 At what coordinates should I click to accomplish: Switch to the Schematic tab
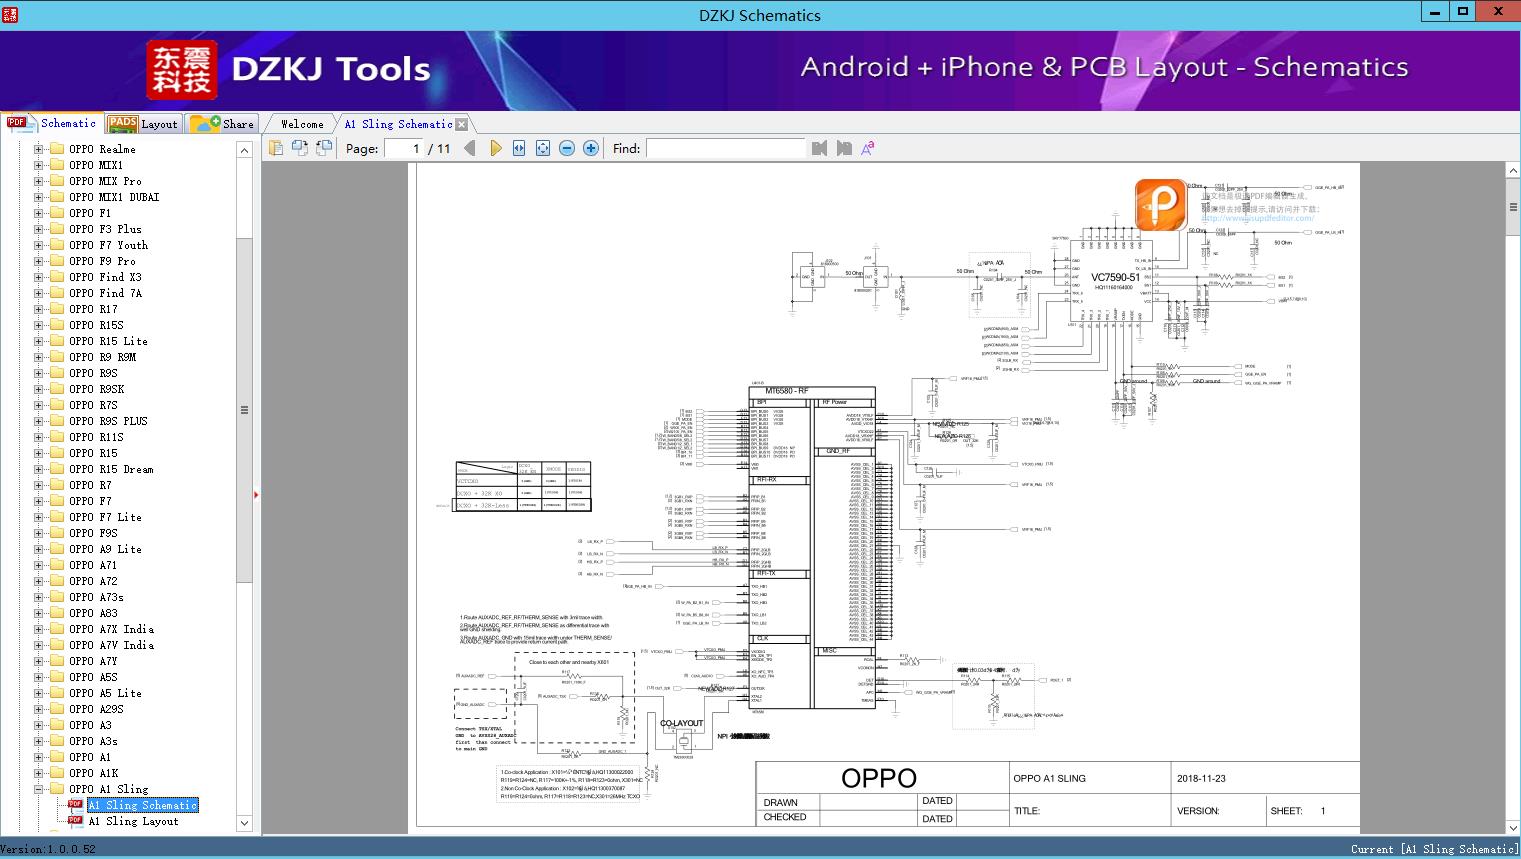(52, 123)
